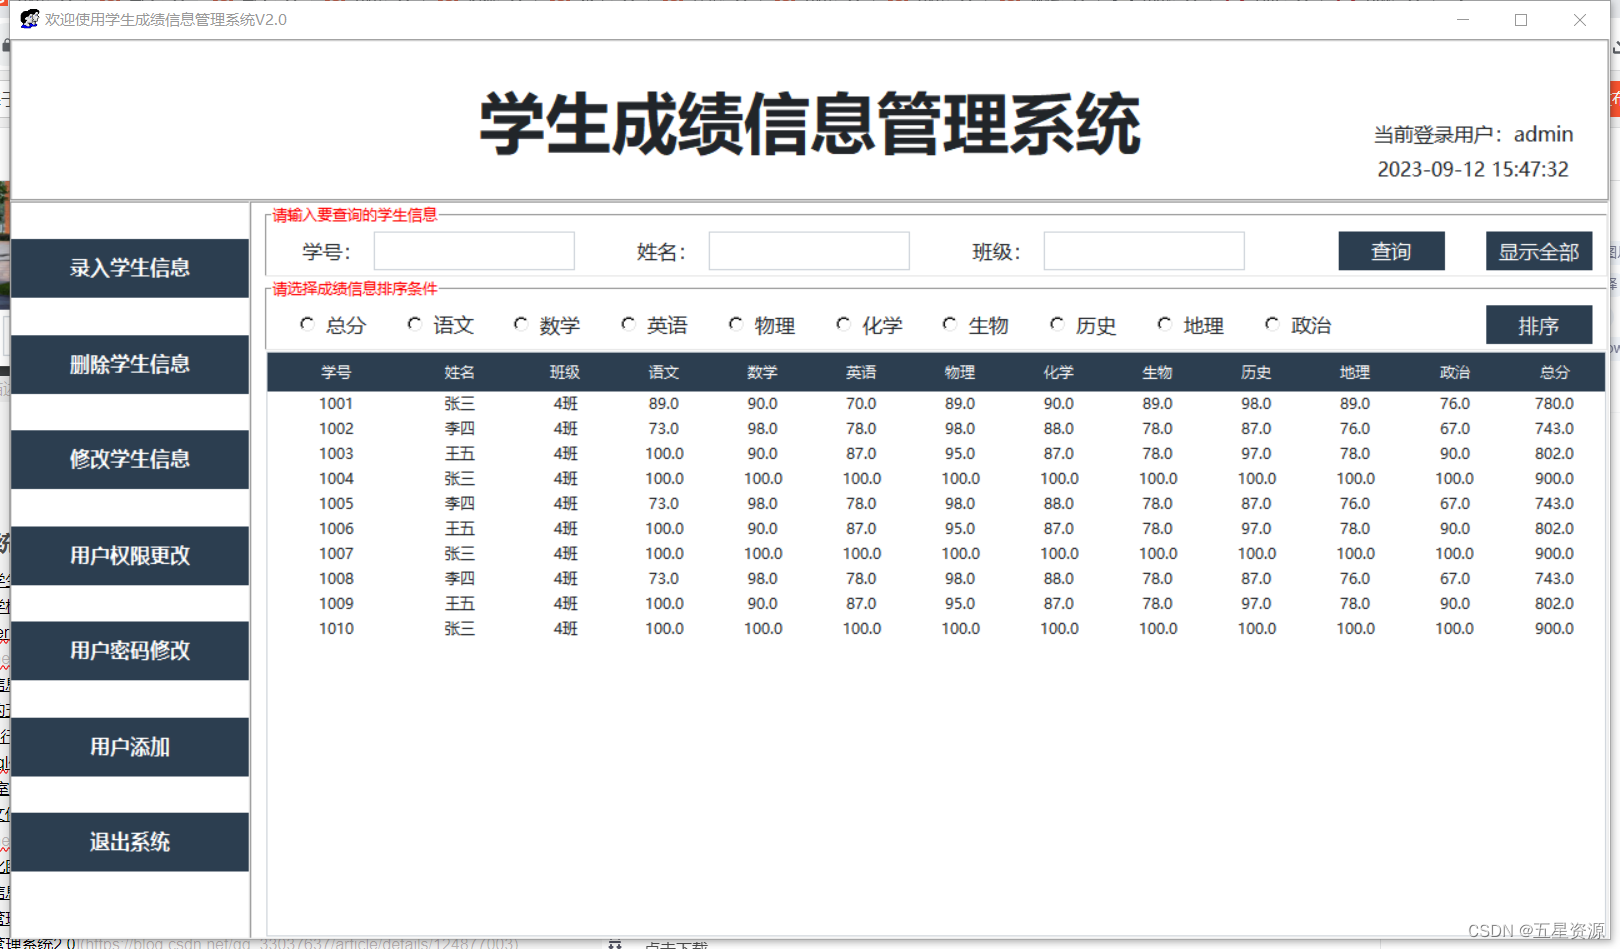Click the app icon in title bar
Screen dimensions: 1620x949
click(x=29, y=19)
